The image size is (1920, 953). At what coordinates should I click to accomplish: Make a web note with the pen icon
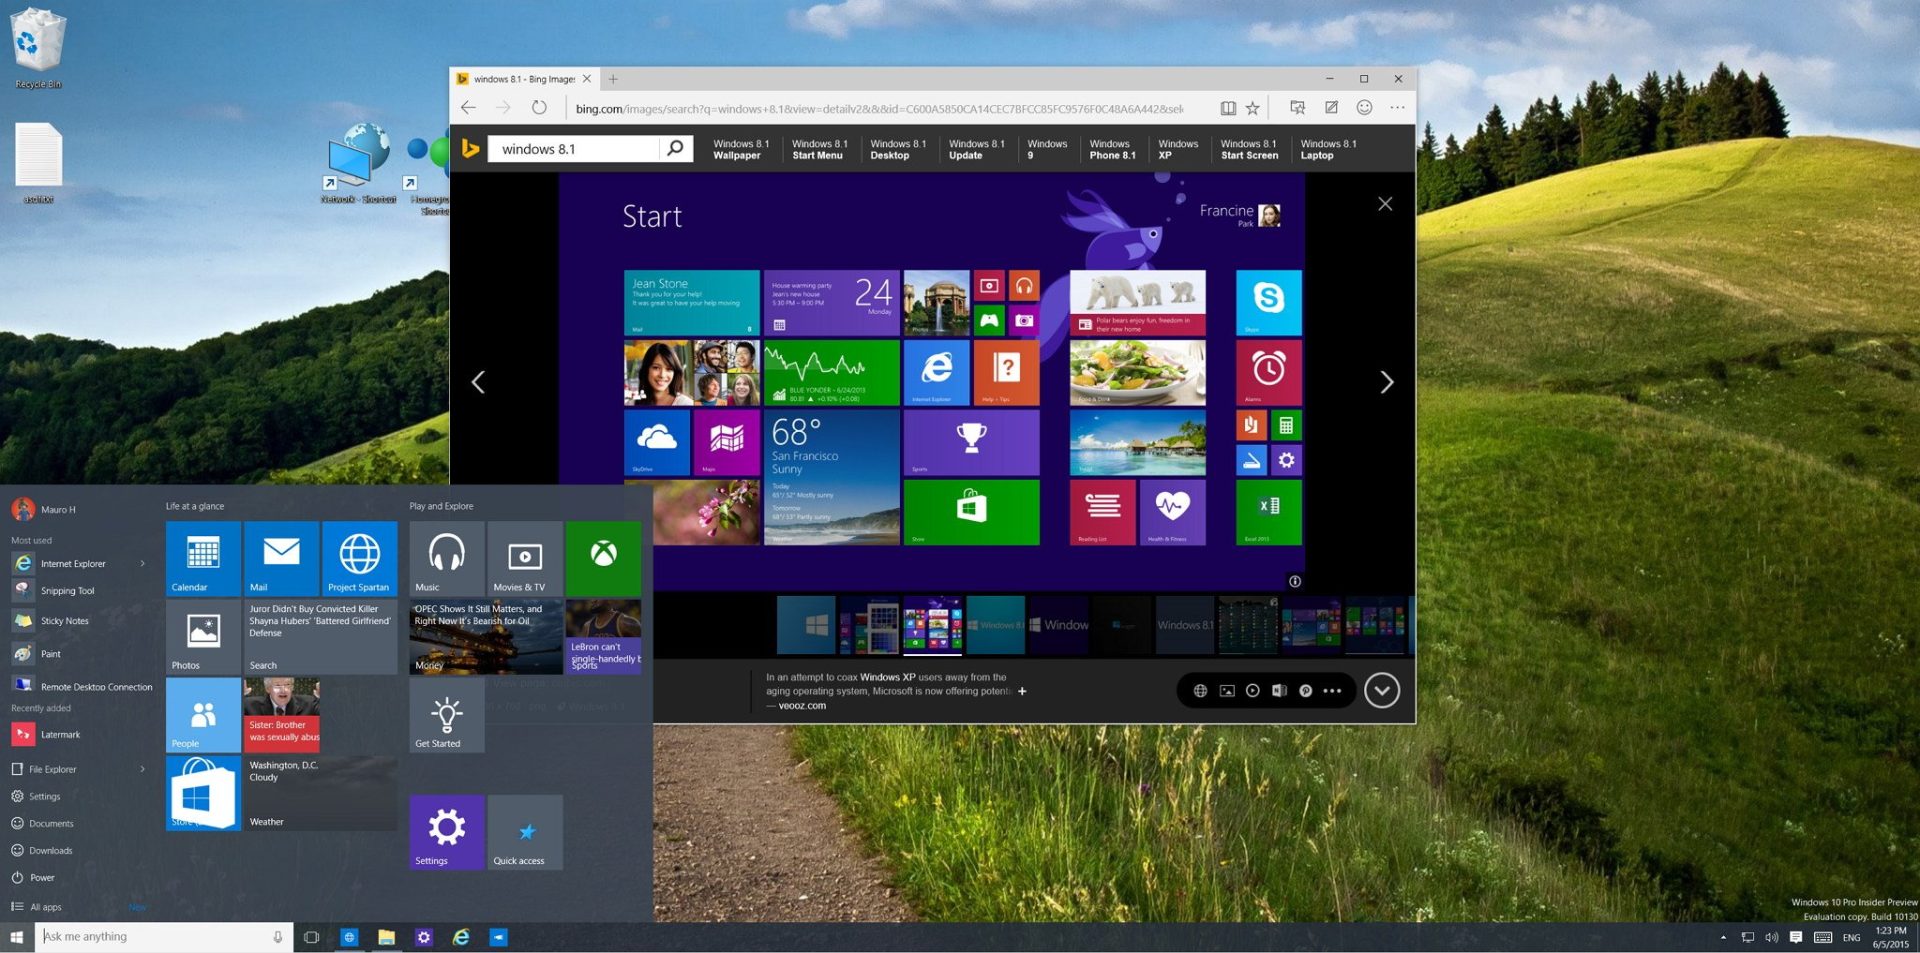pyautogui.click(x=1331, y=107)
